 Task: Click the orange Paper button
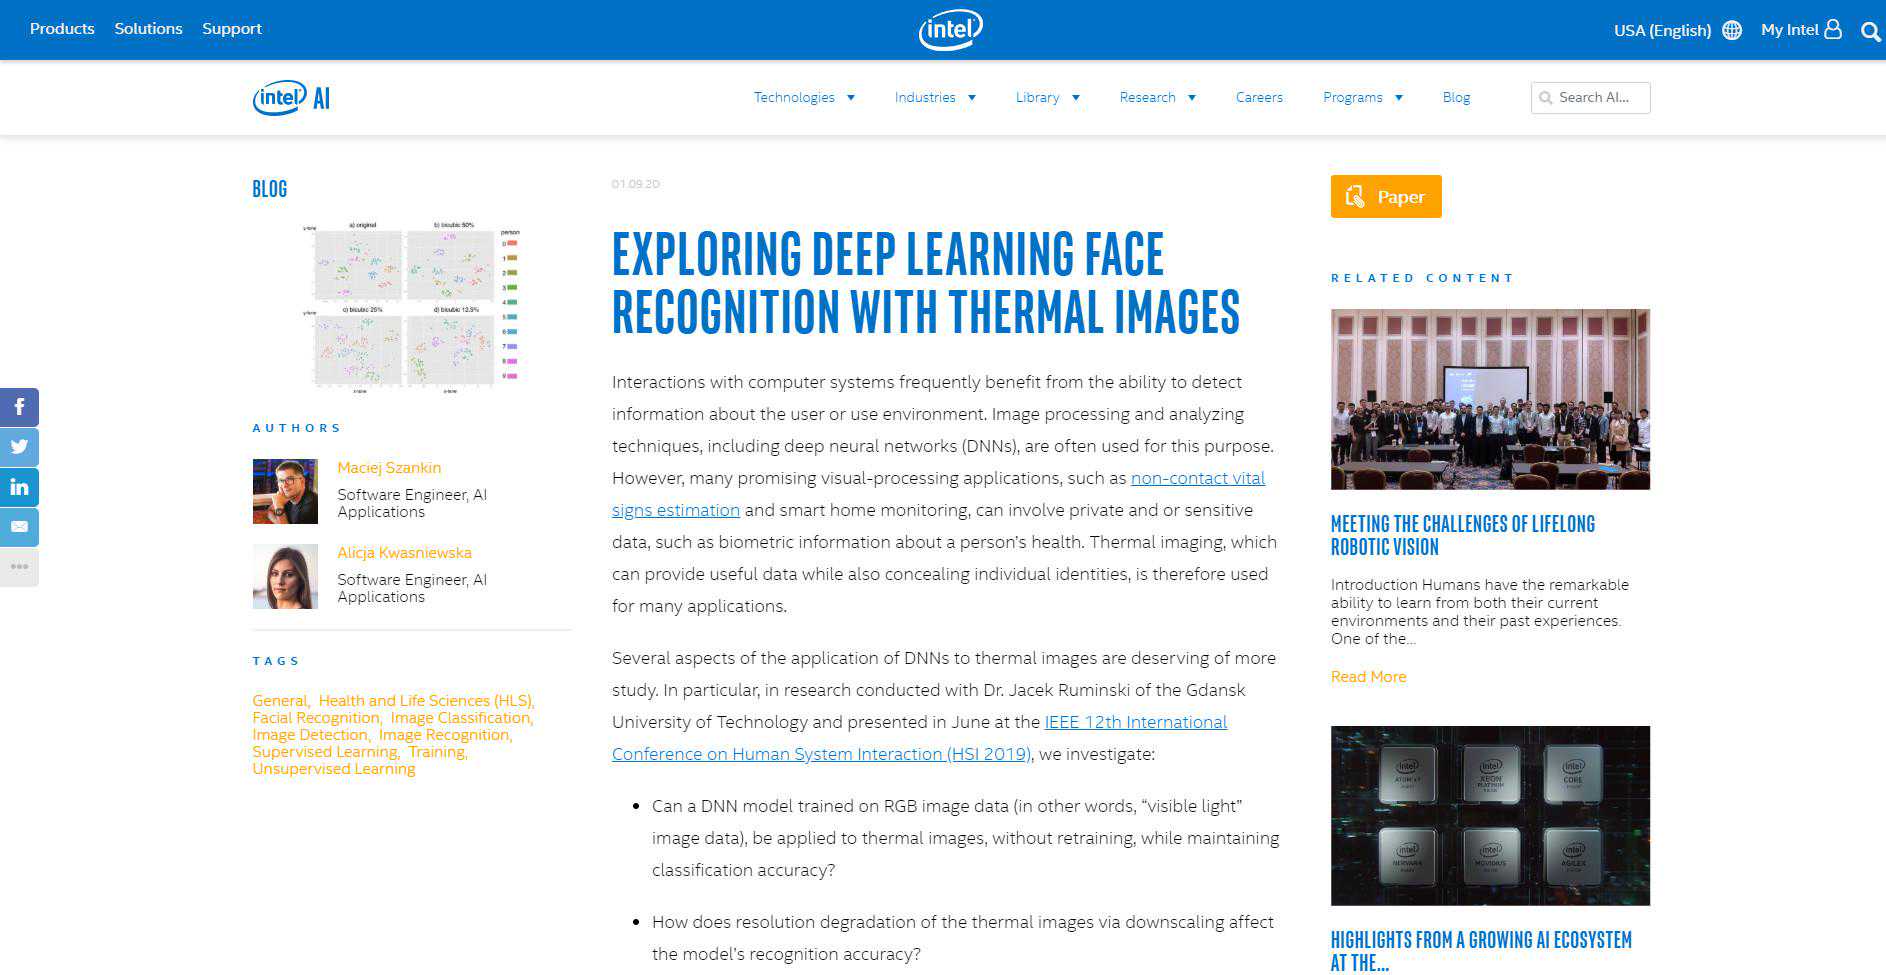[x=1385, y=196]
